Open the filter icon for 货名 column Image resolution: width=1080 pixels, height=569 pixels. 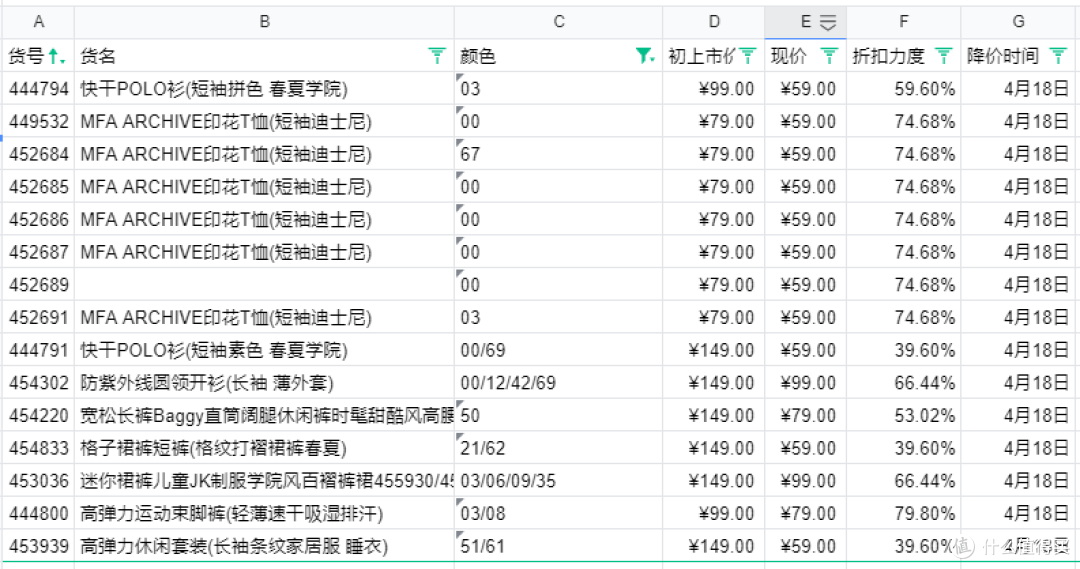coord(437,56)
